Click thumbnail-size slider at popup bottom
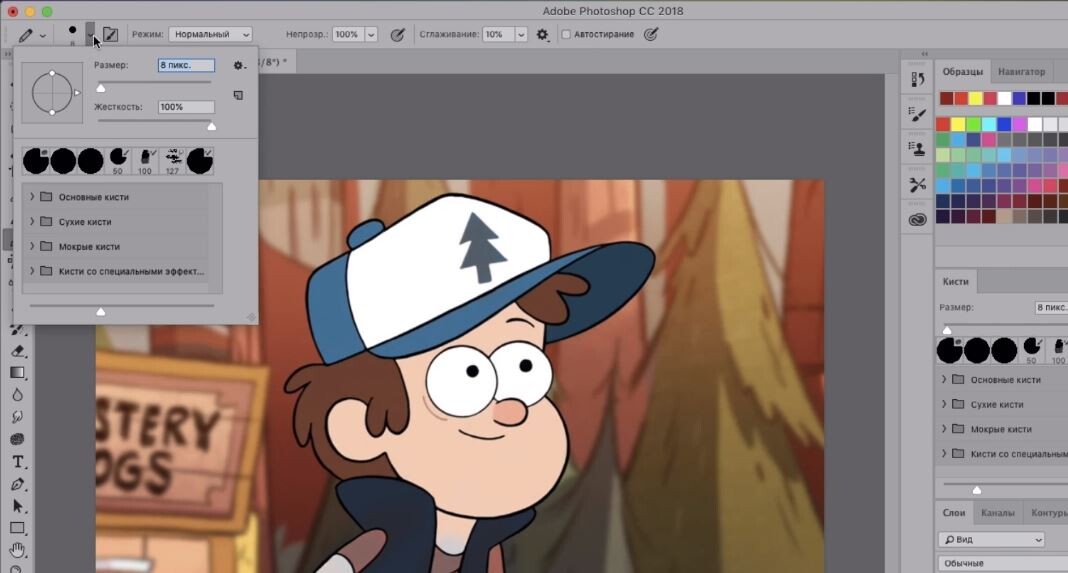Image resolution: width=1068 pixels, height=573 pixels. point(121,309)
